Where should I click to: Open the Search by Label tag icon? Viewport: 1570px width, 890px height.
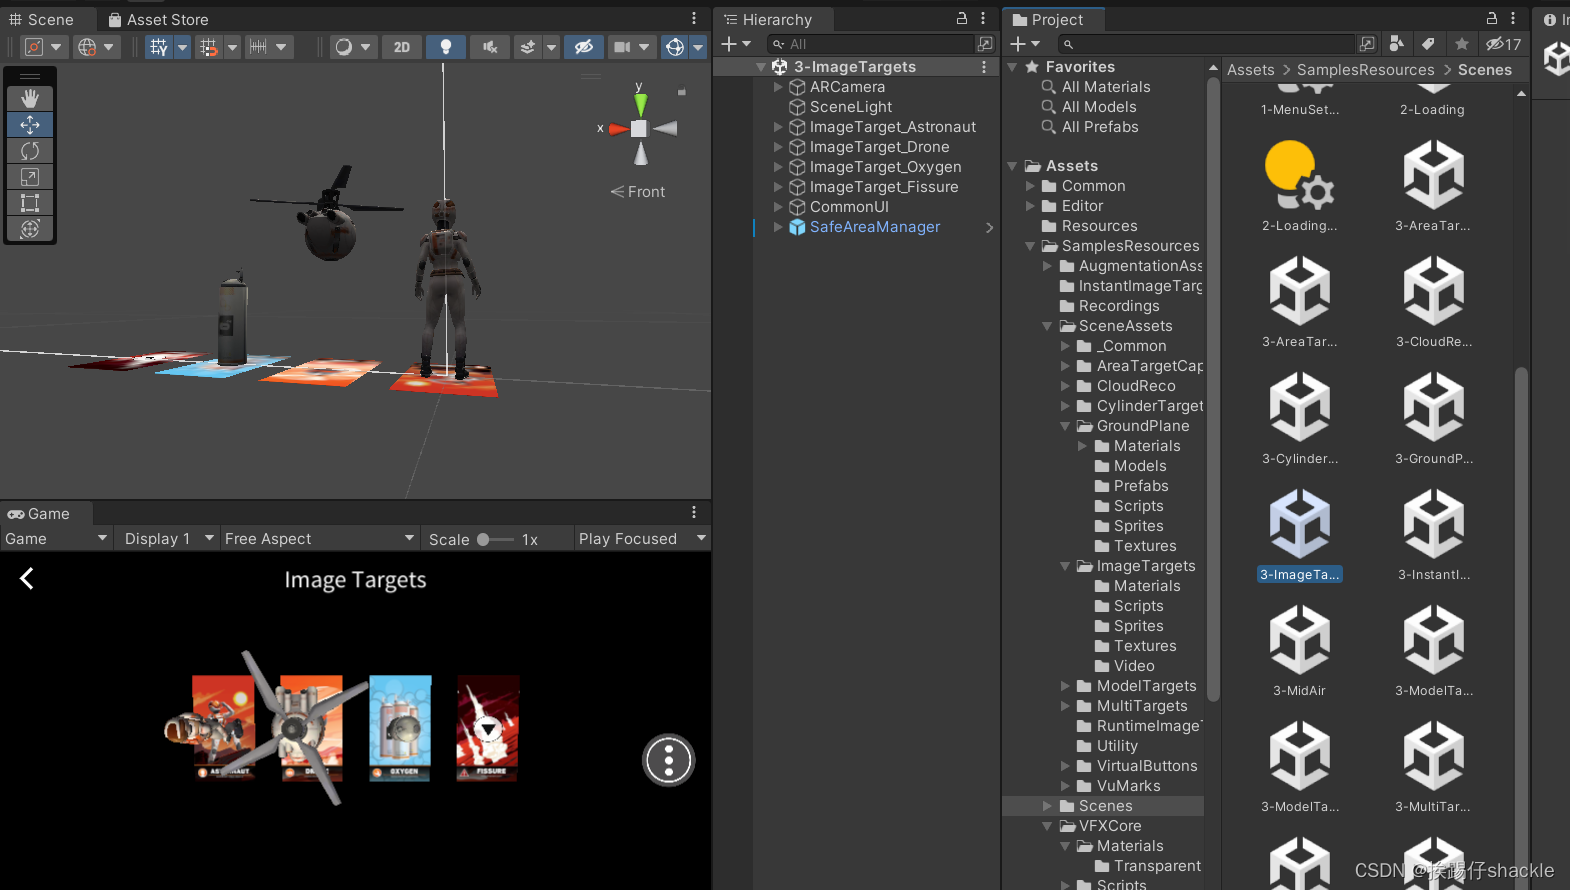click(1428, 44)
